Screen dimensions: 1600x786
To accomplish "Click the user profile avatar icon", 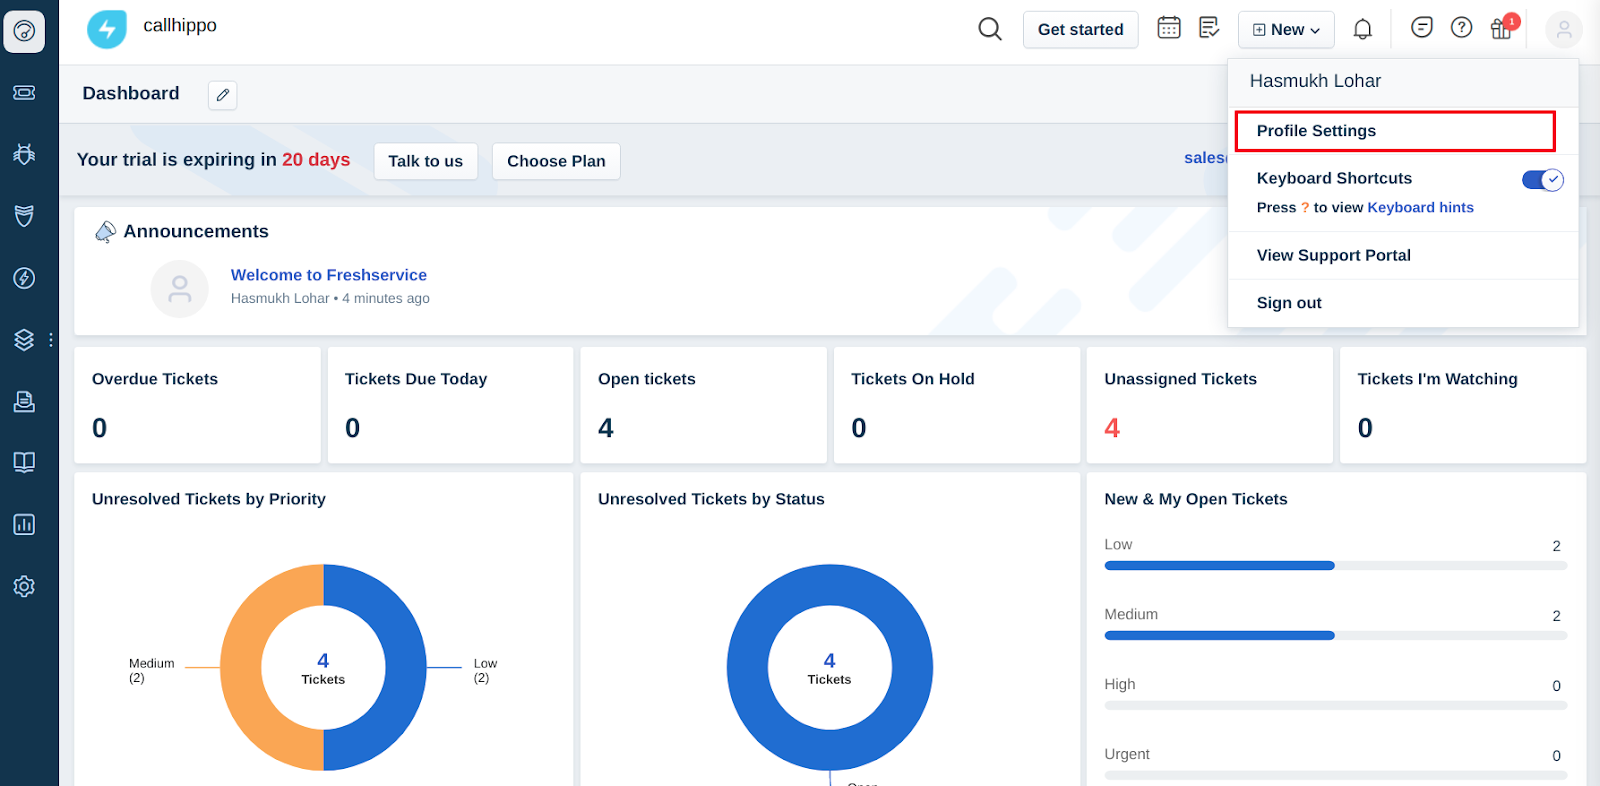I will click(1564, 30).
